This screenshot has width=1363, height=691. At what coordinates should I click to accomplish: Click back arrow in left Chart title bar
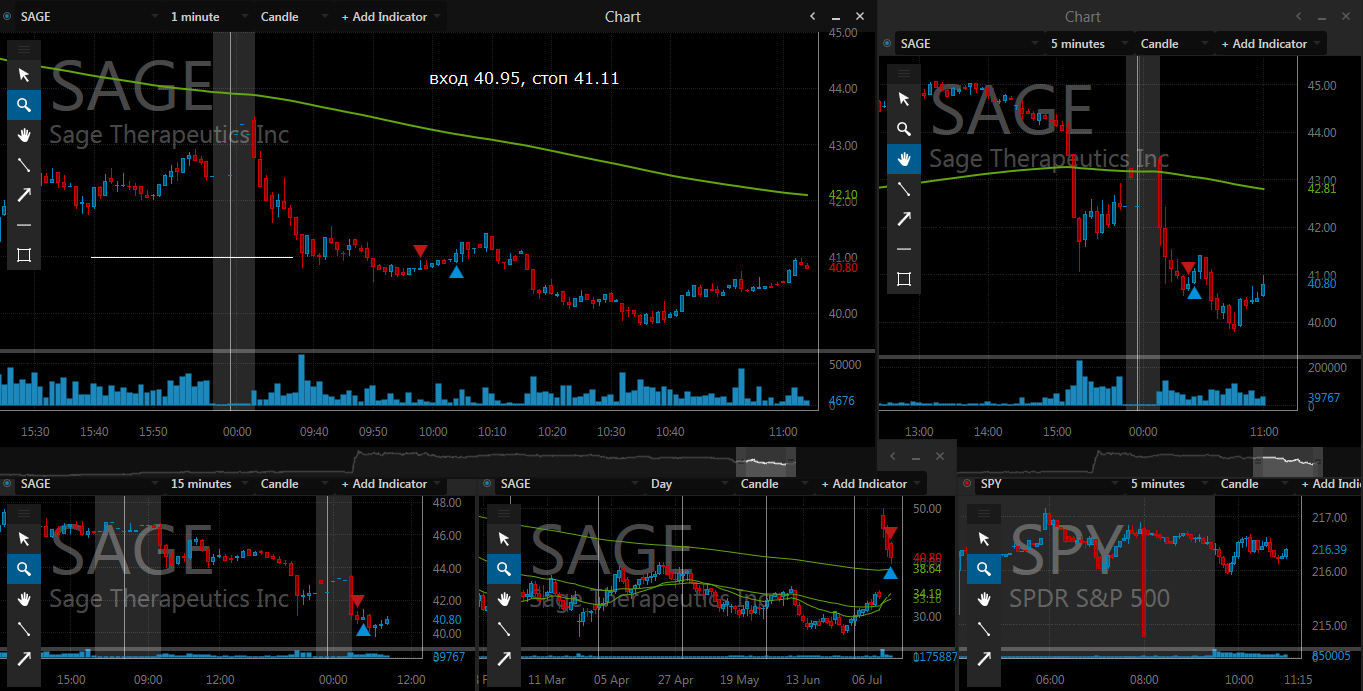click(813, 17)
